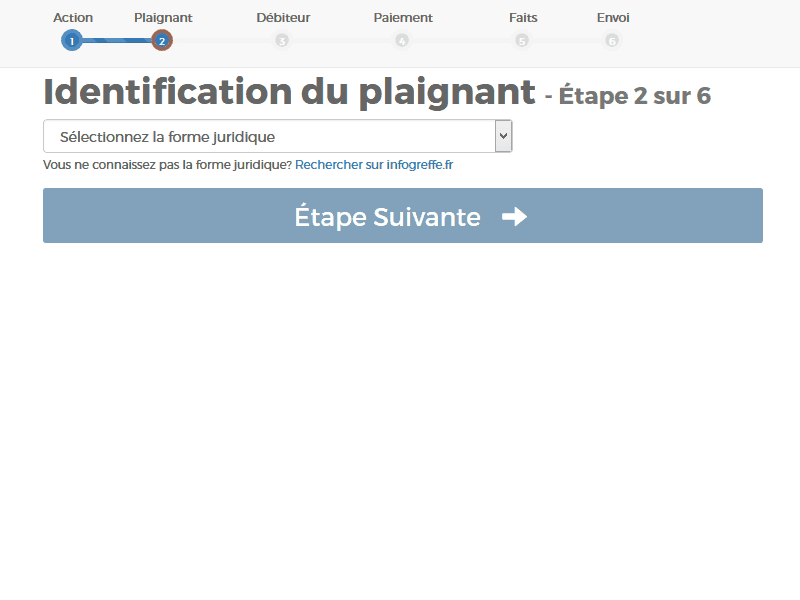The image size is (800, 600).
Task: Click the heading Identification du plaignant
Action: pyautogui.click(x=287, y=91)
